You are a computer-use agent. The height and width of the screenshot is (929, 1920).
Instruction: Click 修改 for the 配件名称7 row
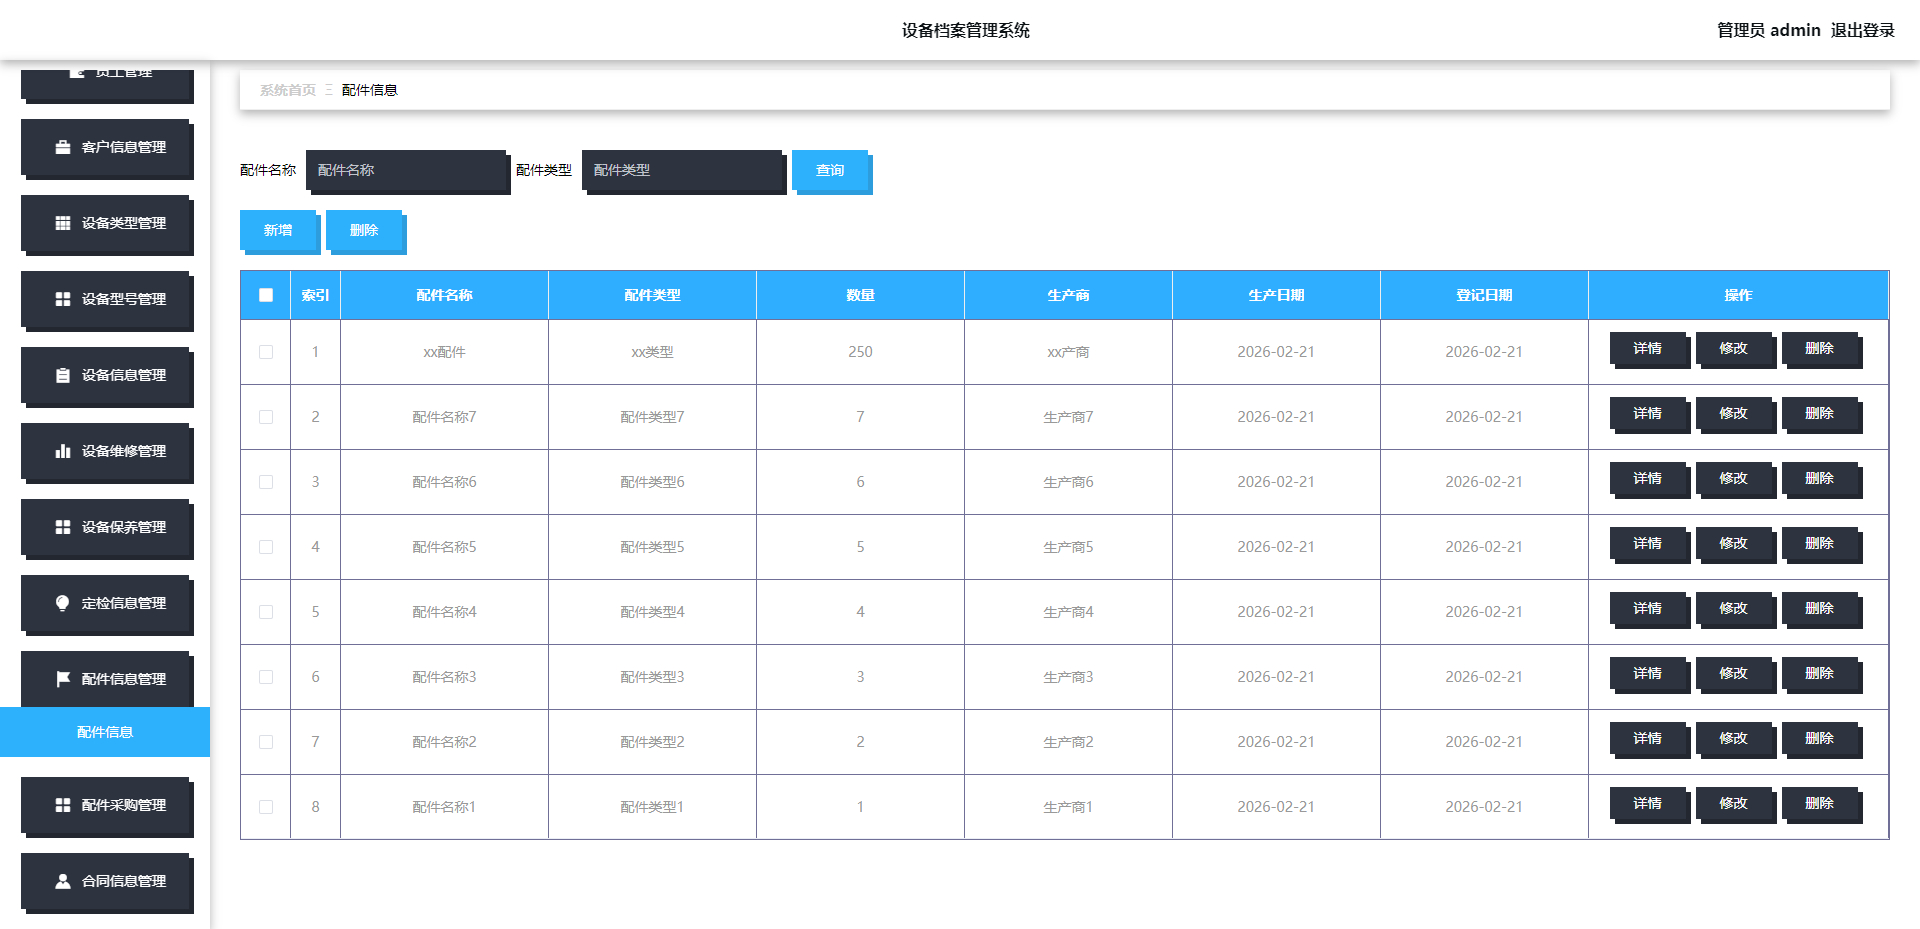tap(1735, 414)
